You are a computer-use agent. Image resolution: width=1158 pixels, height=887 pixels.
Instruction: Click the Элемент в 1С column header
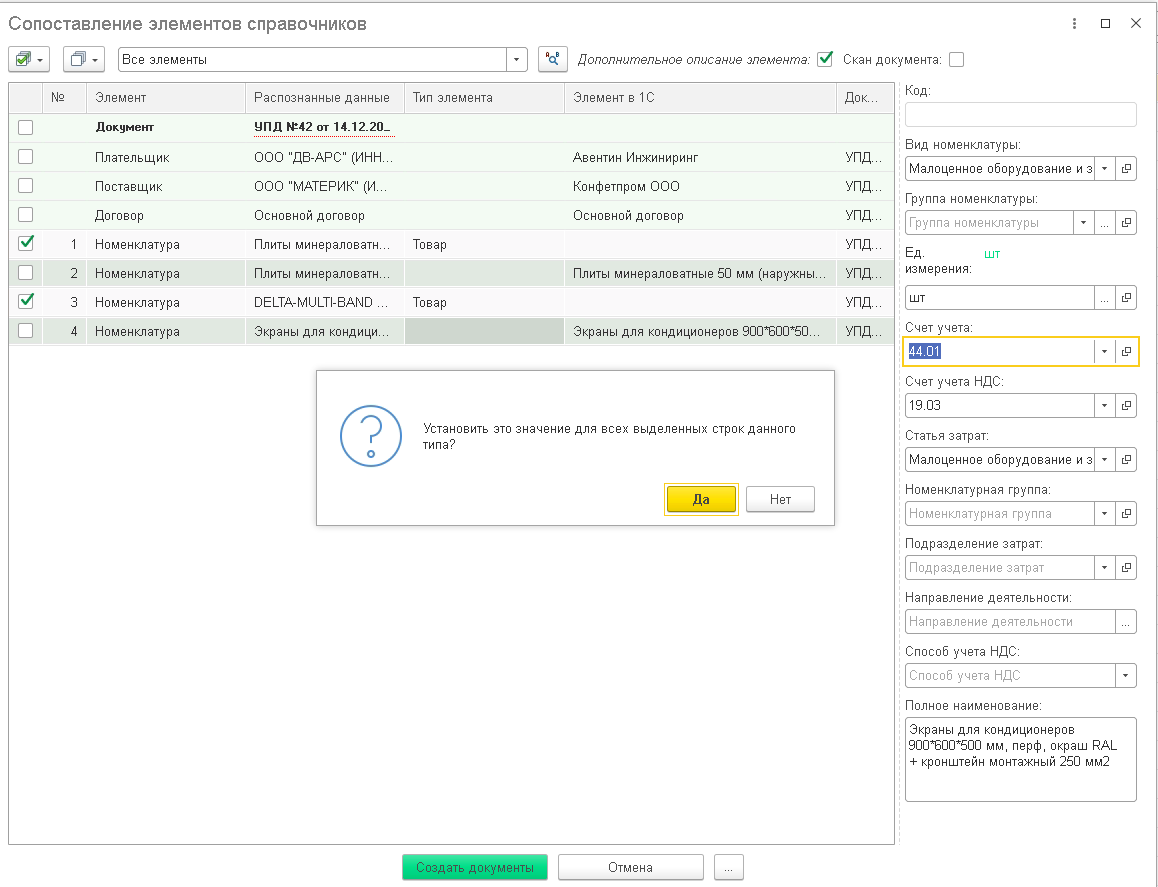click(x=614, y=97)
